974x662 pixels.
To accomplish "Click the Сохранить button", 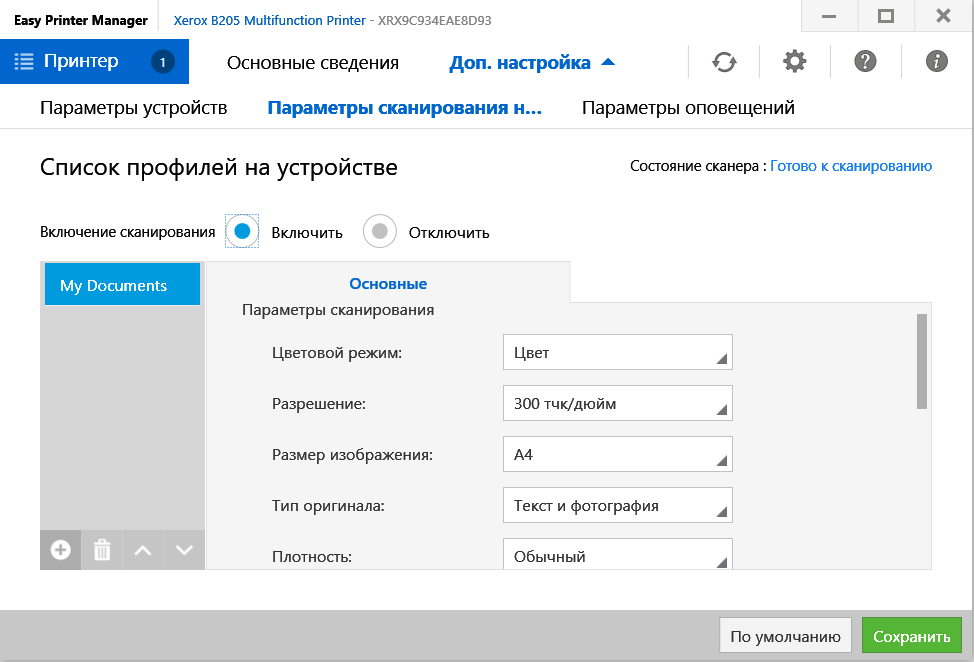I will (911, 636).
